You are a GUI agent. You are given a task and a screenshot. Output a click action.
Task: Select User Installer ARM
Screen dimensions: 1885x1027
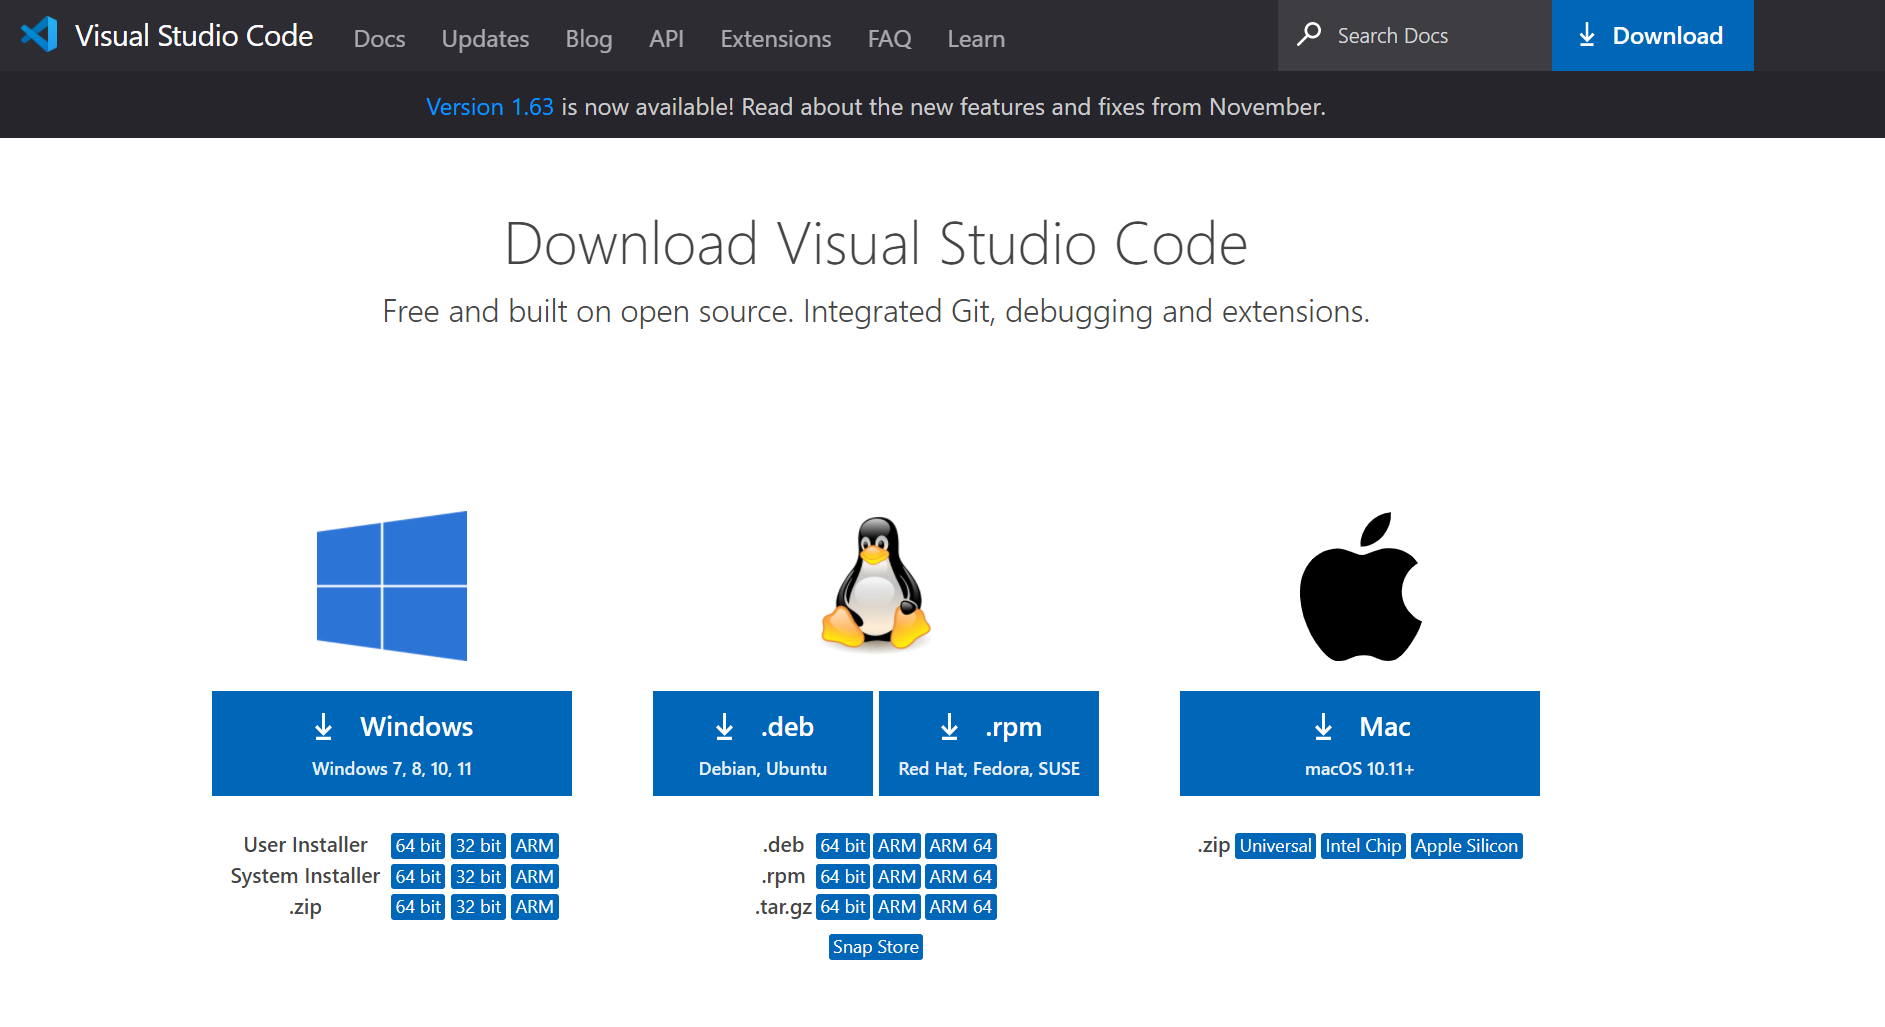[x=535, y=846]
